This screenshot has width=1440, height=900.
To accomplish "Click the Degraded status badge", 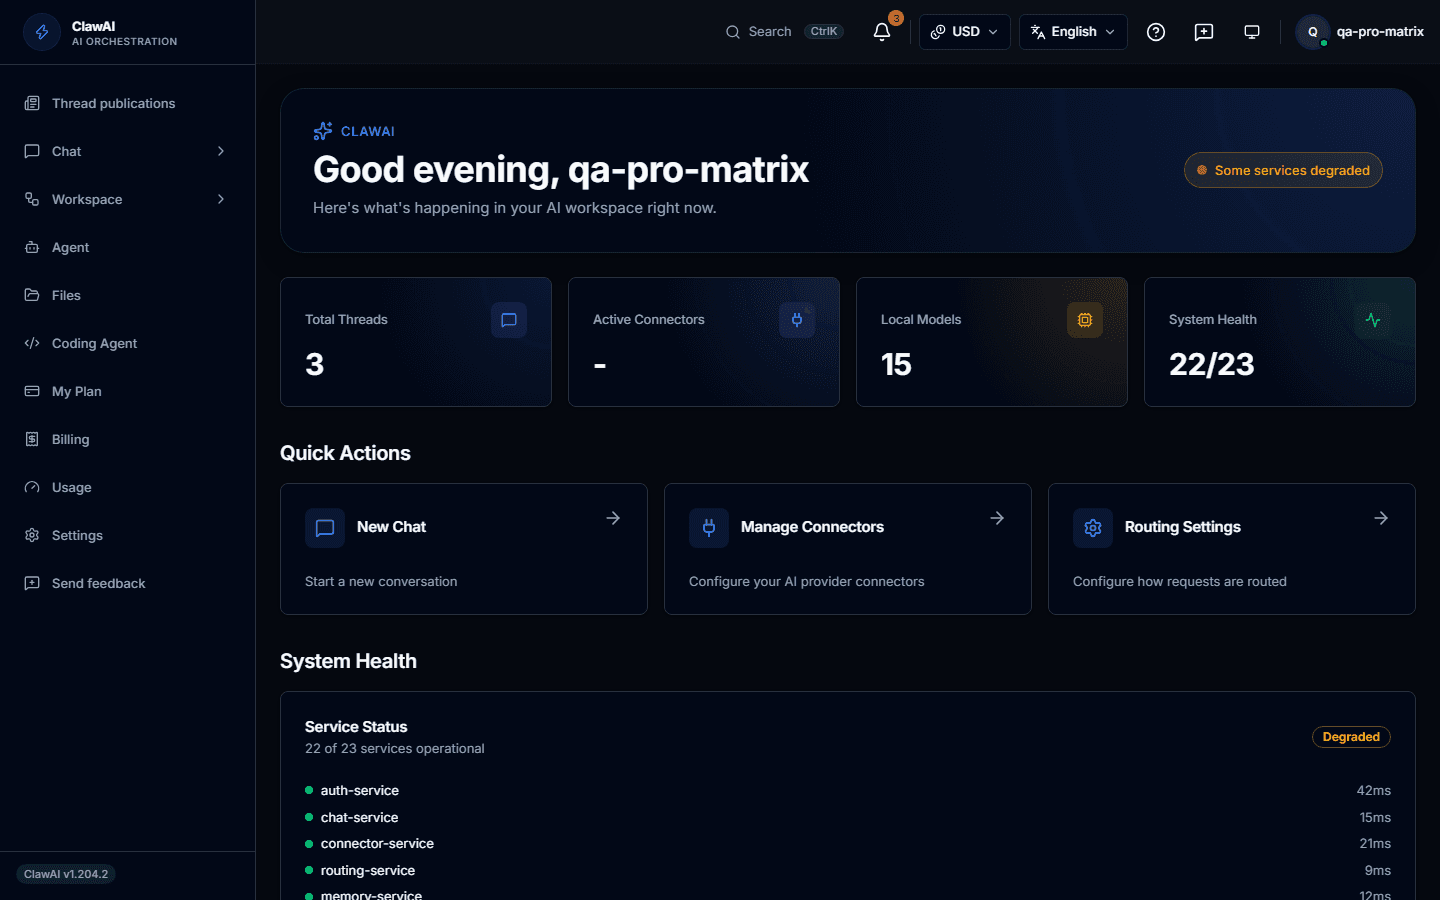I will click(x=1351, y=737).
